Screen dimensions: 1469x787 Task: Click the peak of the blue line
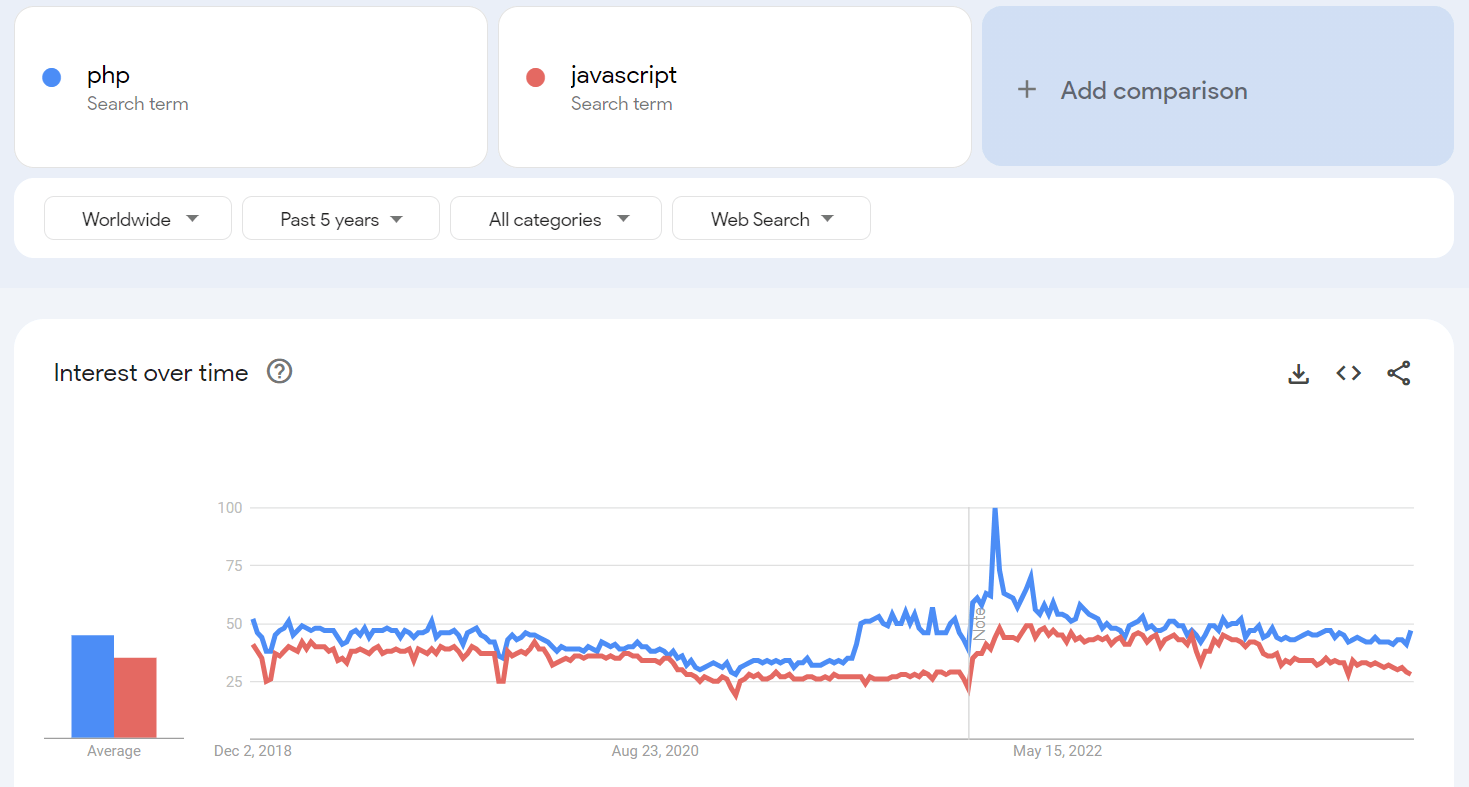coord(996,508)
